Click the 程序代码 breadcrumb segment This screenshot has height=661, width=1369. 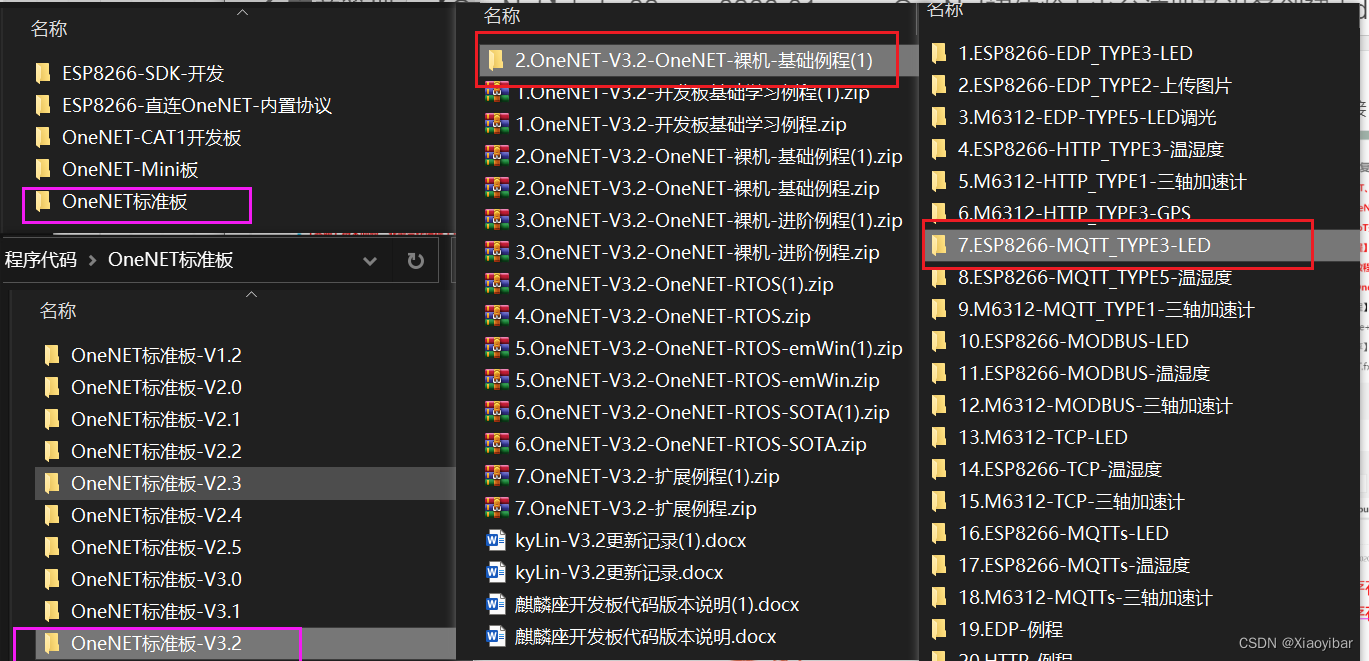coord(41,260)
